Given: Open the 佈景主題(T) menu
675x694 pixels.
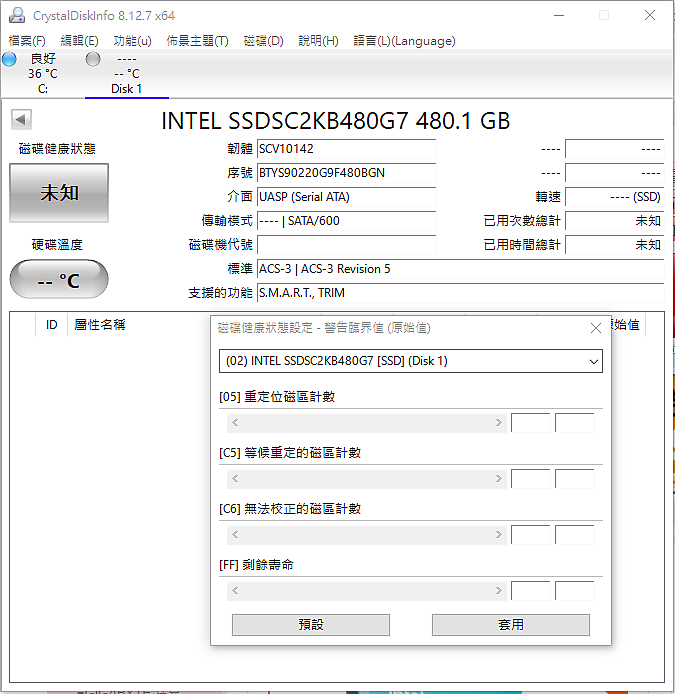Looking at the screenshot, I should (x=197, y=41).
